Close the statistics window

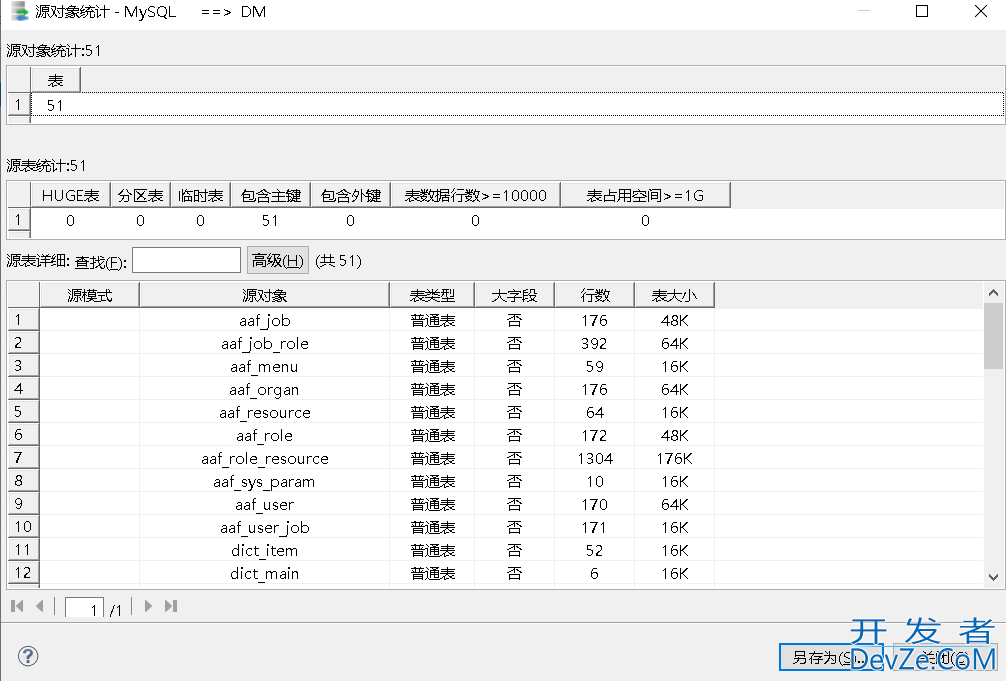click(981, 12)
